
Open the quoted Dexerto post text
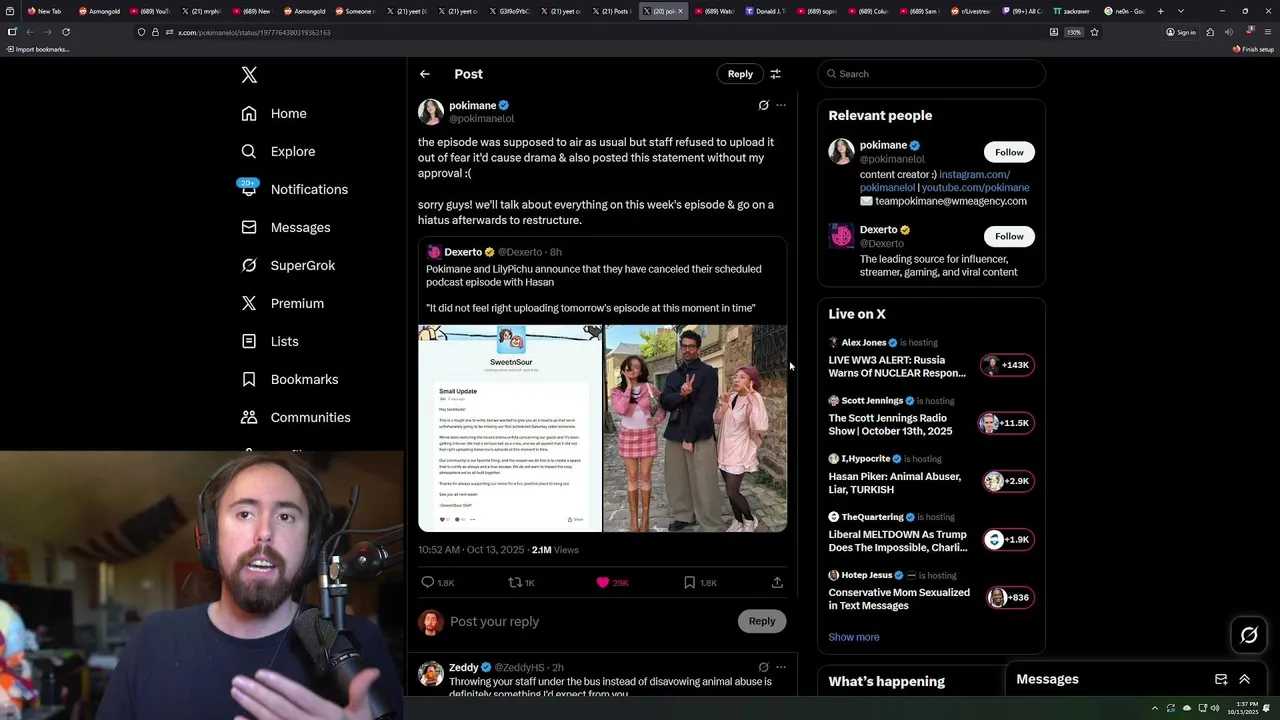(594, 288)
